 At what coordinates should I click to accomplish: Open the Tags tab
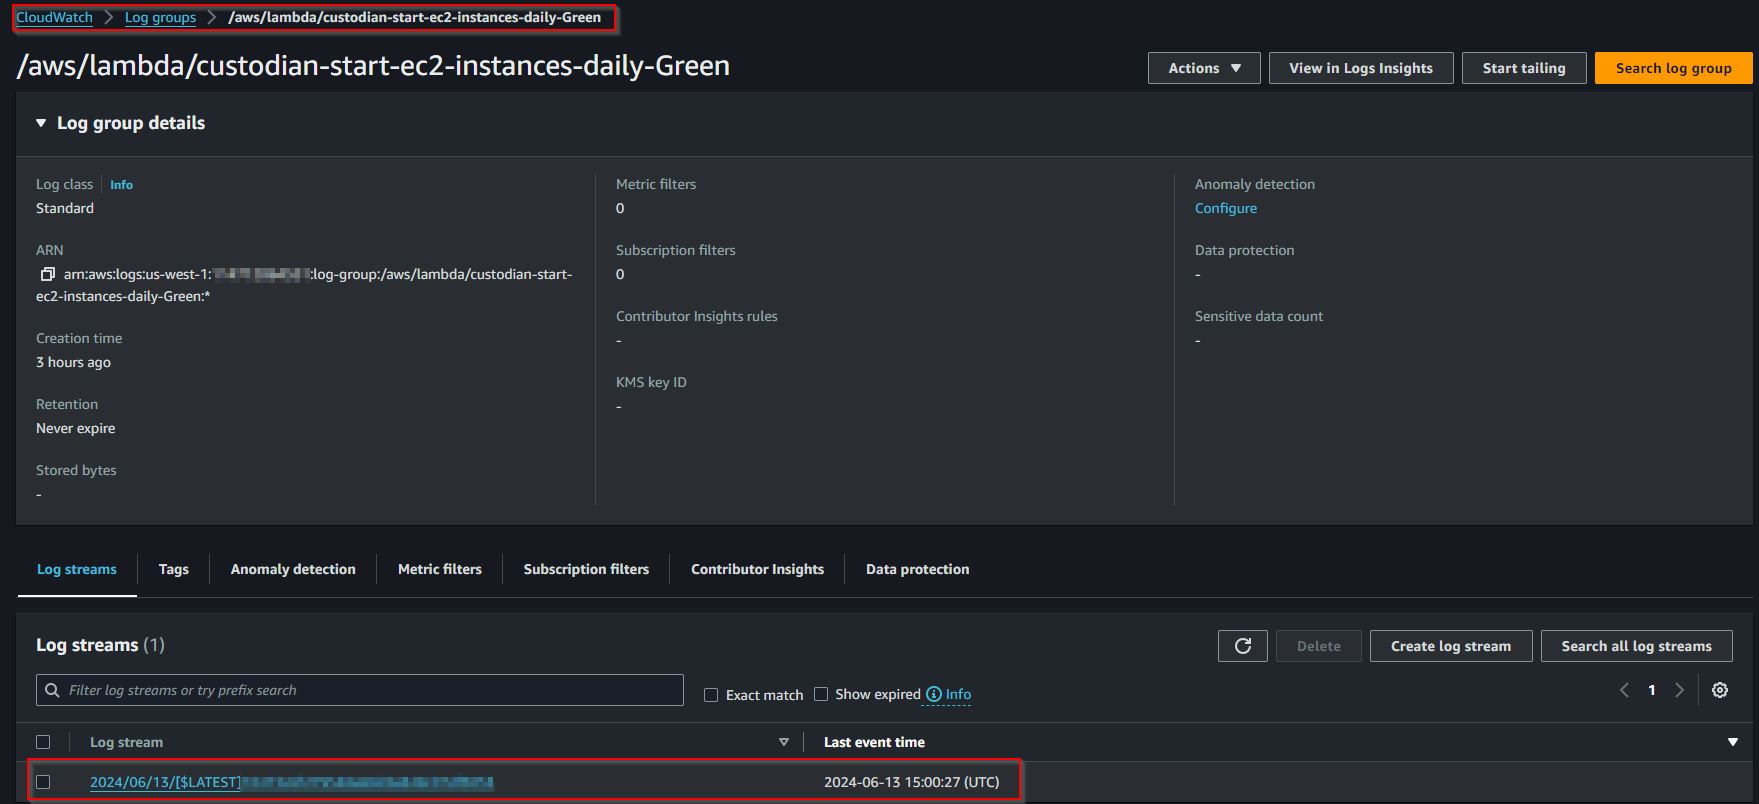point(174,569)
